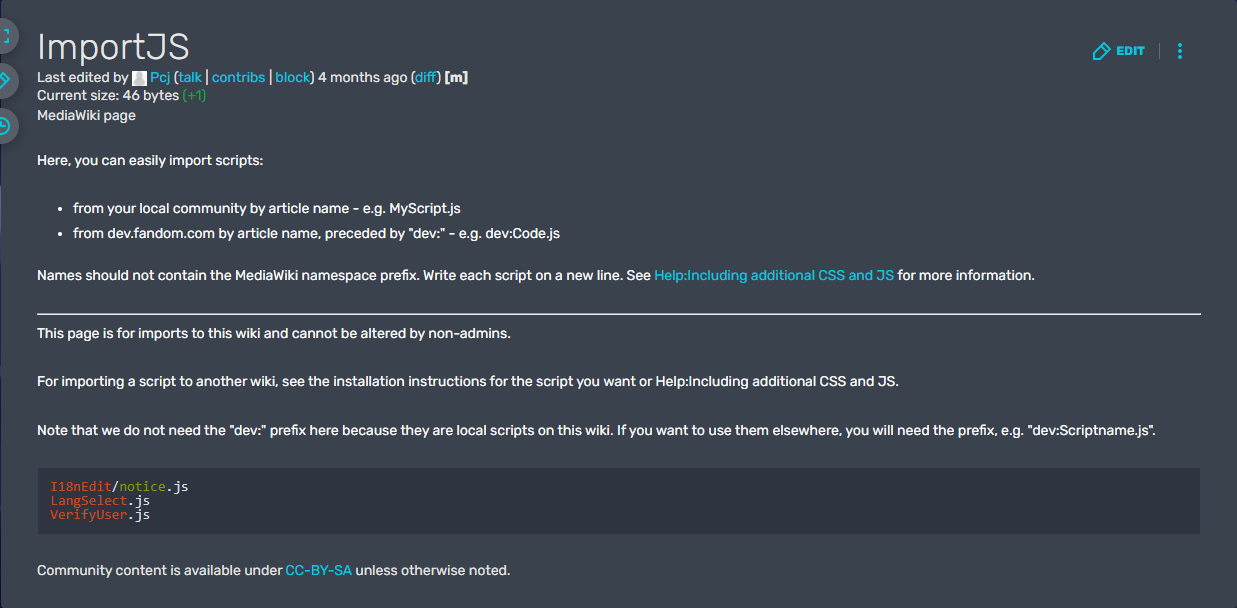Open Help:Including additional CSS and JS link
The width and height of the screenshot is (1237, 608).
tap(773, 275)
